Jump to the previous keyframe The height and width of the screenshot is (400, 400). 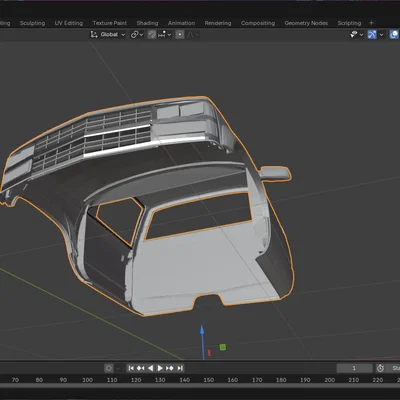(x=141, y=368)
